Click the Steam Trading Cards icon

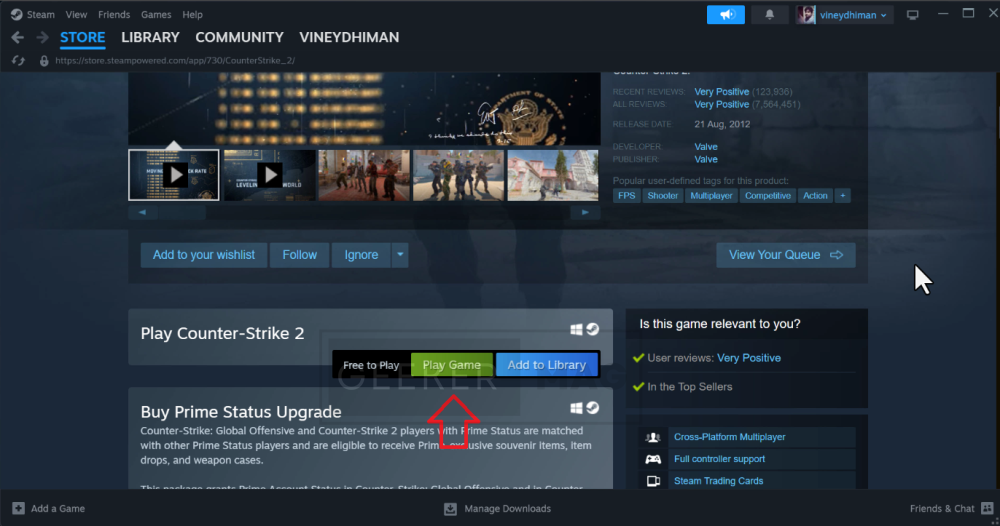tap(653, 481)
